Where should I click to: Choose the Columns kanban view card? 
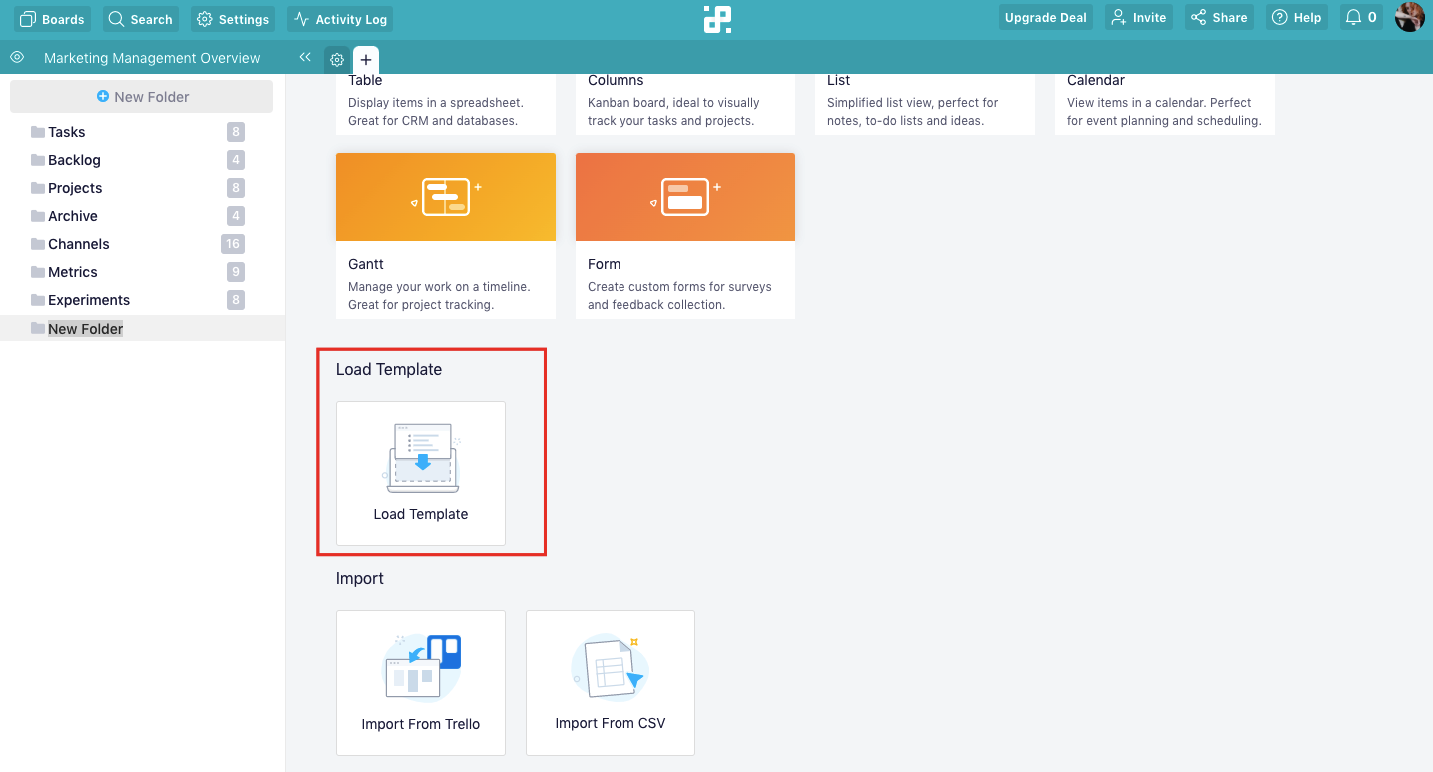point(685,104)
